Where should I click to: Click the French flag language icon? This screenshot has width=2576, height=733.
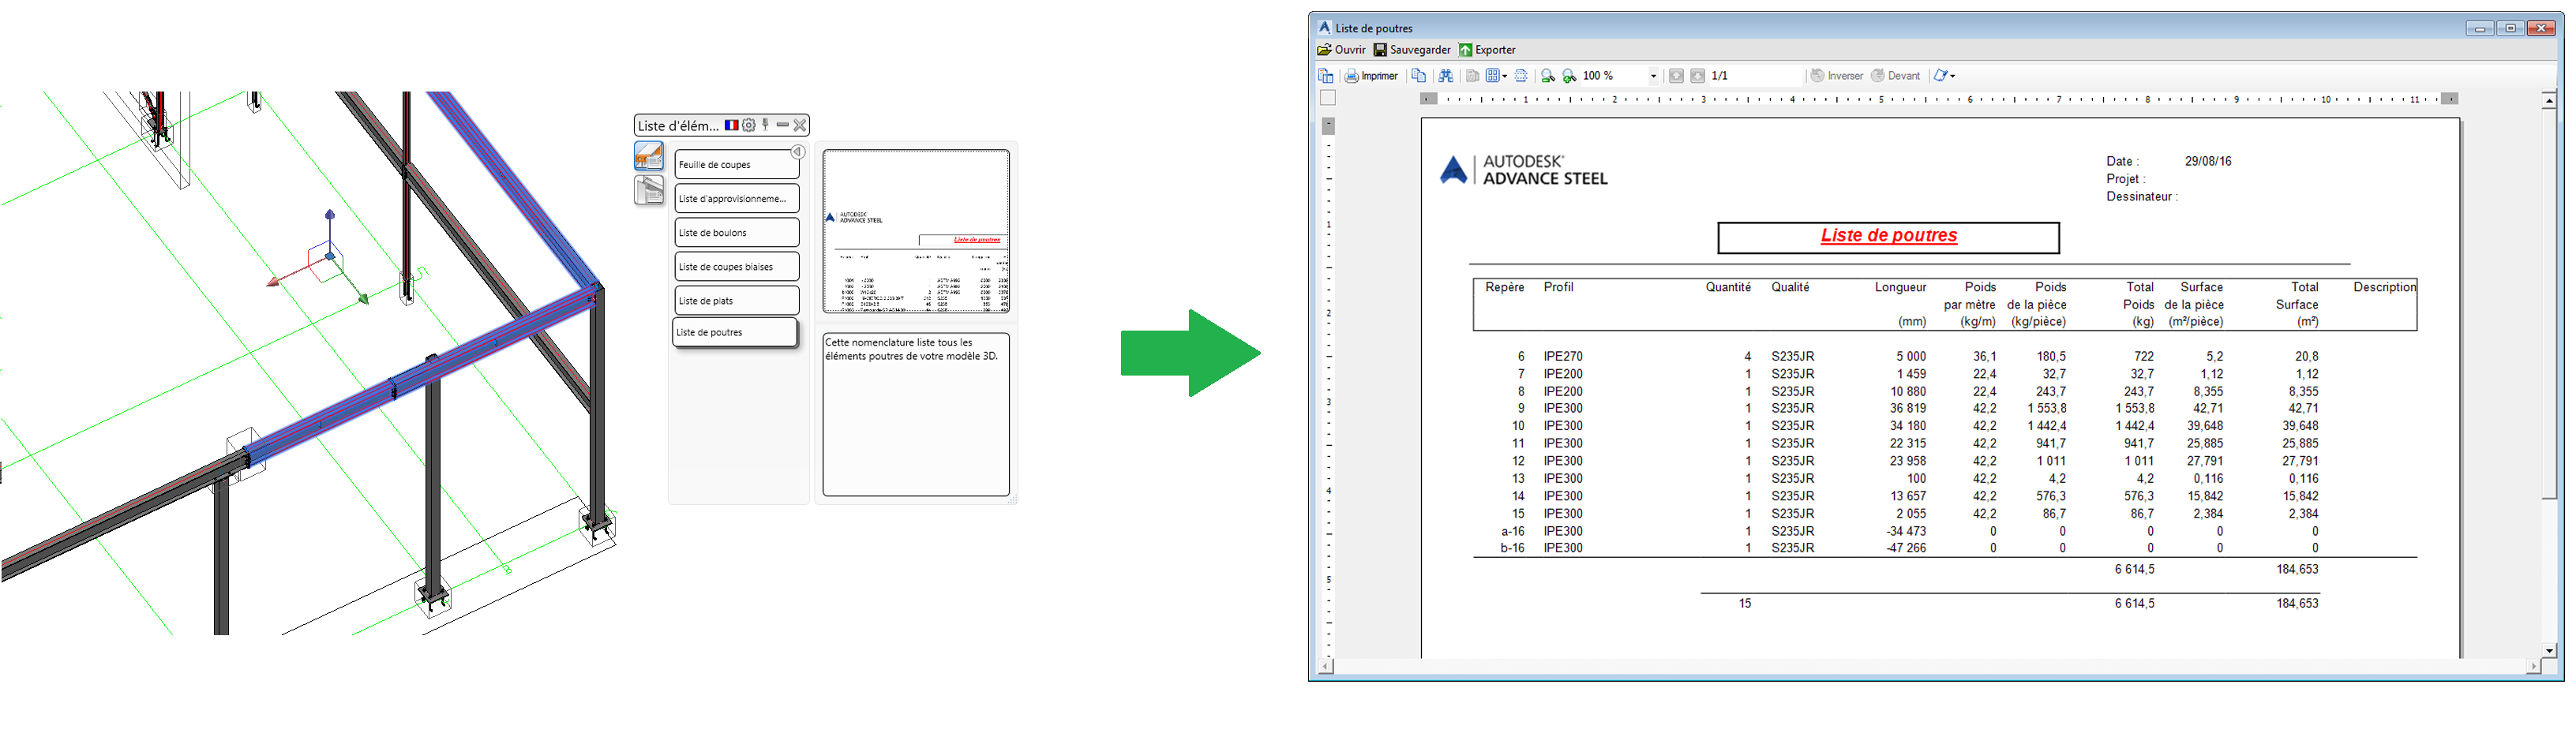coord(732,125)
